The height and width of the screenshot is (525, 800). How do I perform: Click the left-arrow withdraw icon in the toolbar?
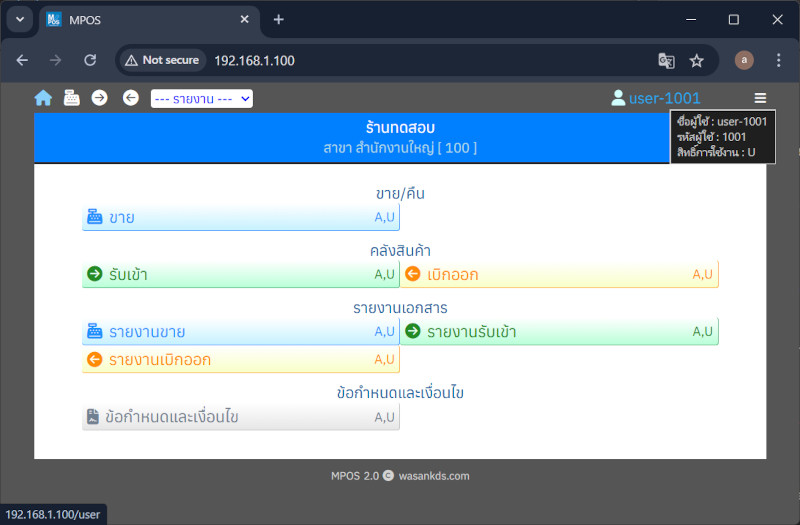point(130,98)
